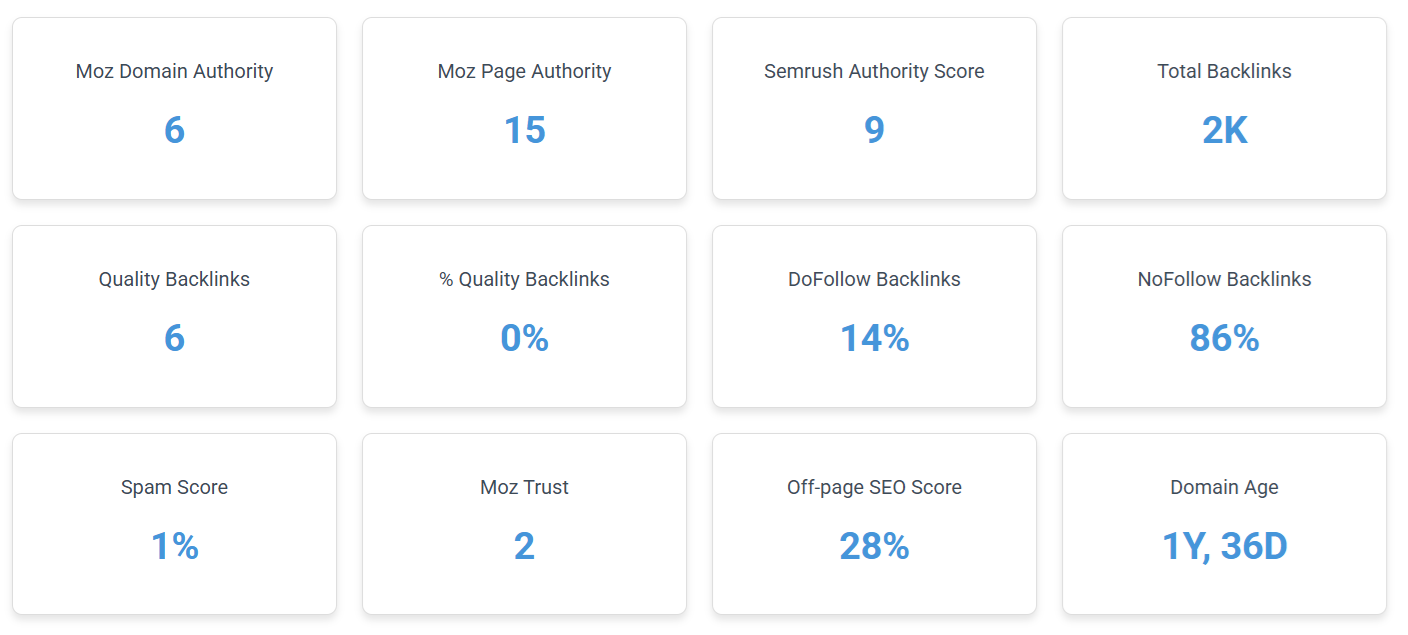Open the Off-page SEO Score card
Image resolution: width=1408 pixels, height=635 pixels.
click(874, 524)
